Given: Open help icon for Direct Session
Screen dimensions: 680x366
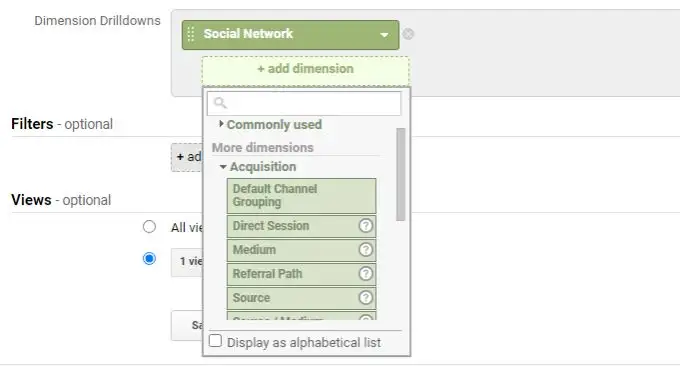Looking at the screenshot, I should [x=366, y=226].
